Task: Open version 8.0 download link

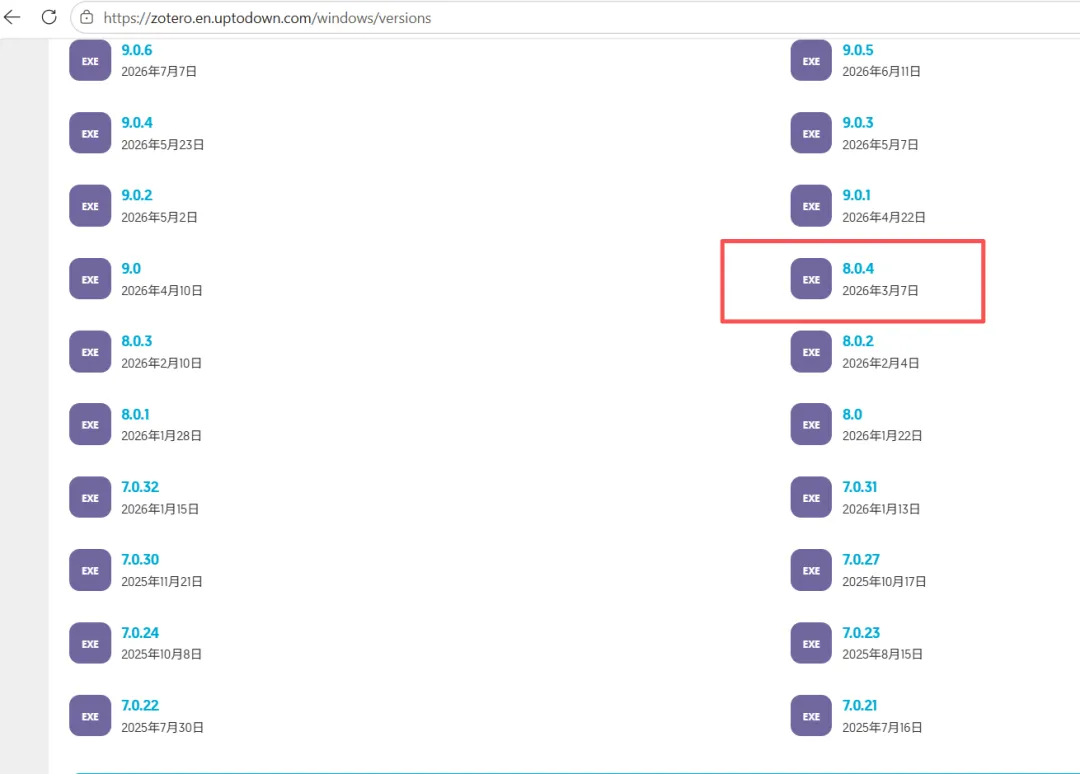Action: click(852, 414)
